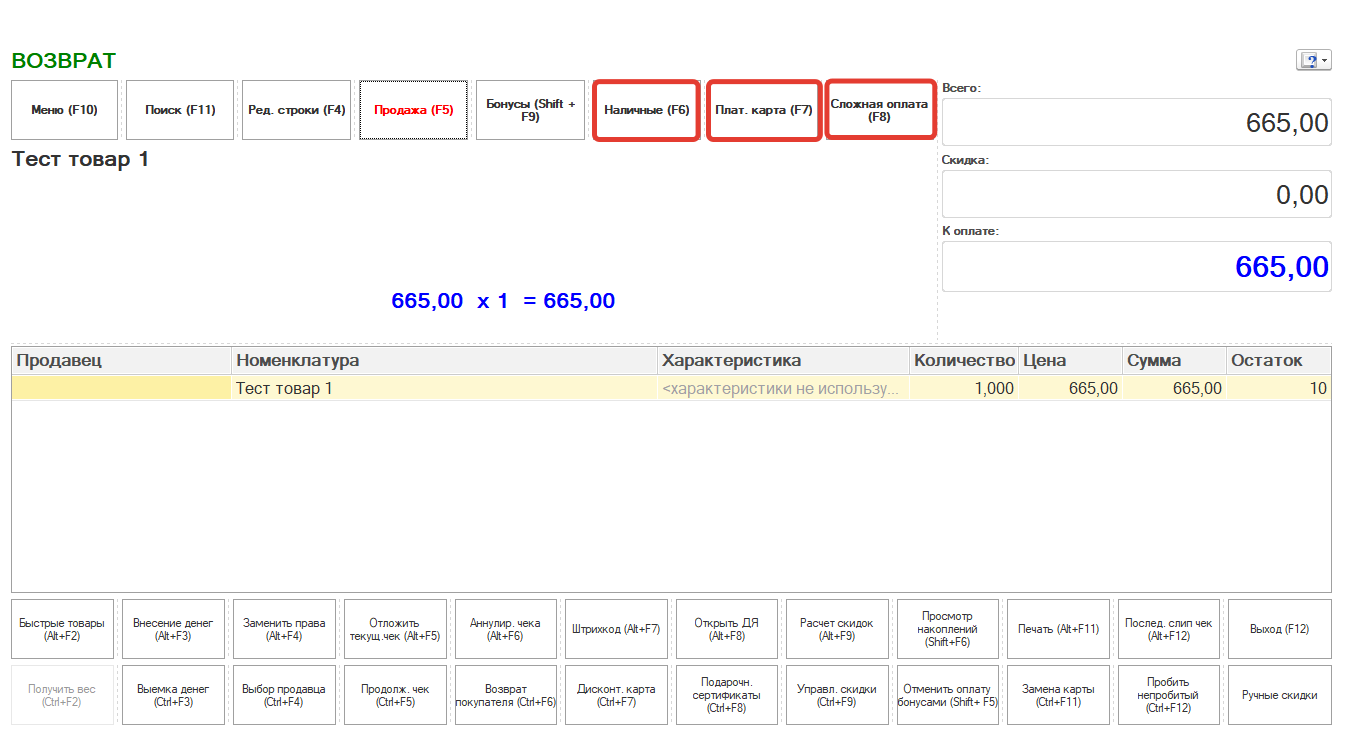
Task: Pay with Наличные (F6)
Action: pyautogui.click(x=646, y=110)
